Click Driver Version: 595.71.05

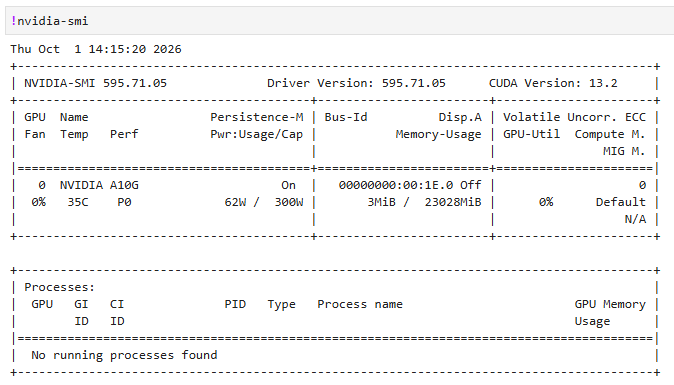(356, 83)
